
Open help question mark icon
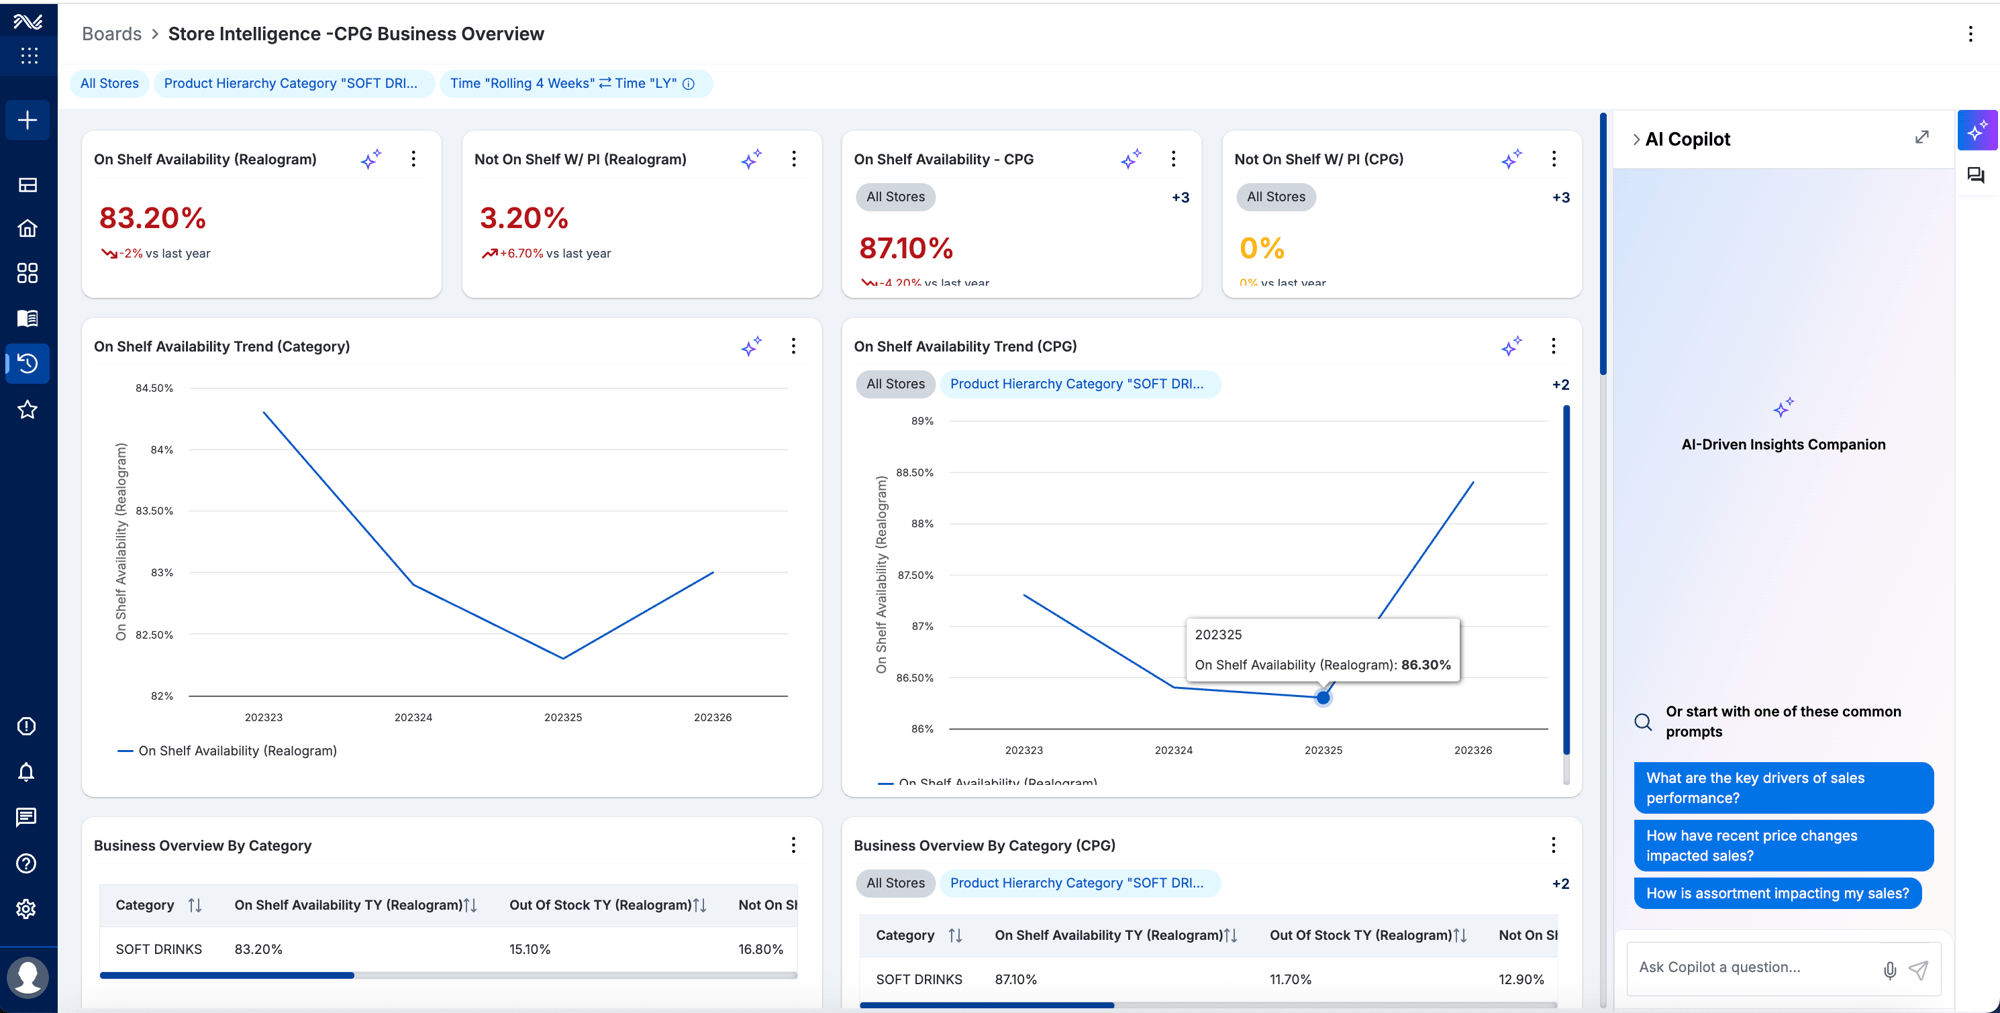click(x=27, y=863)
